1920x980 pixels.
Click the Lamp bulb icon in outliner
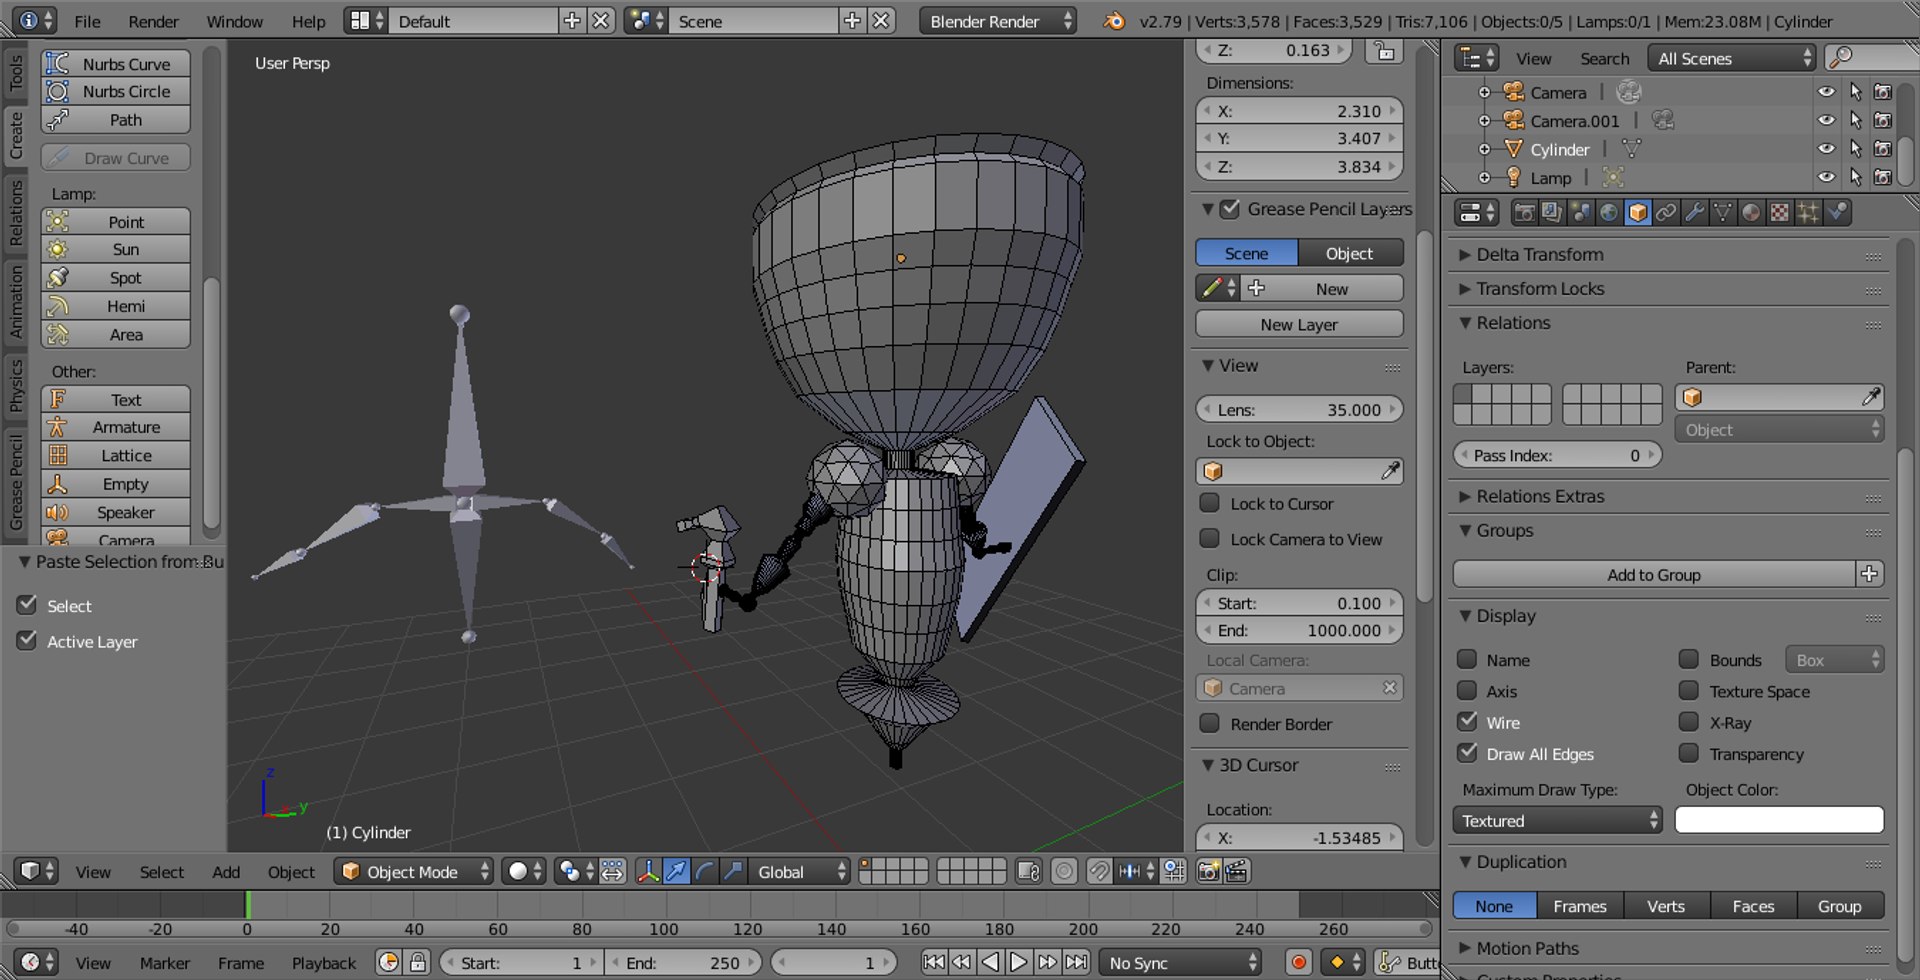pyautogui.click(x=1513, y=177)
